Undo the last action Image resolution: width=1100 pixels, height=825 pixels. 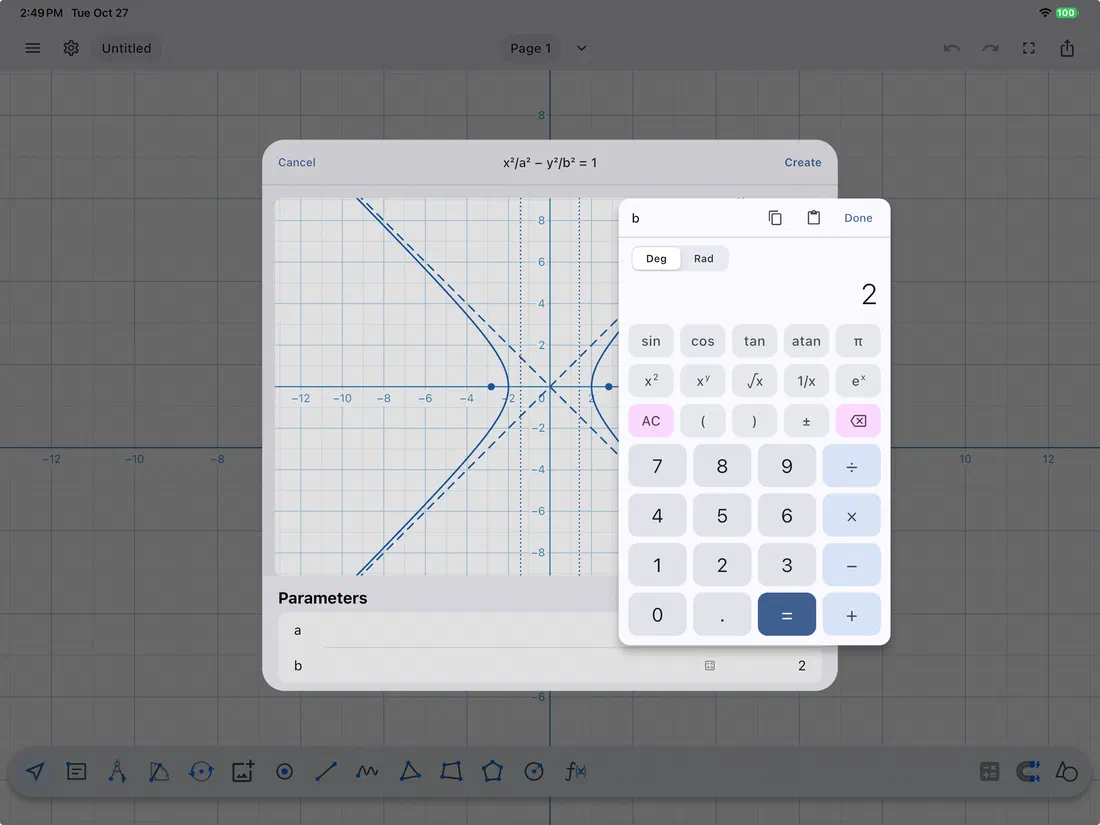[x=951, y=48]
